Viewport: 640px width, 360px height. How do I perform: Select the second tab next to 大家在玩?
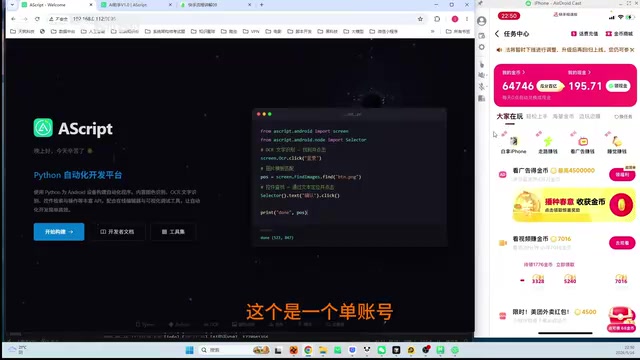pos(536,117)
